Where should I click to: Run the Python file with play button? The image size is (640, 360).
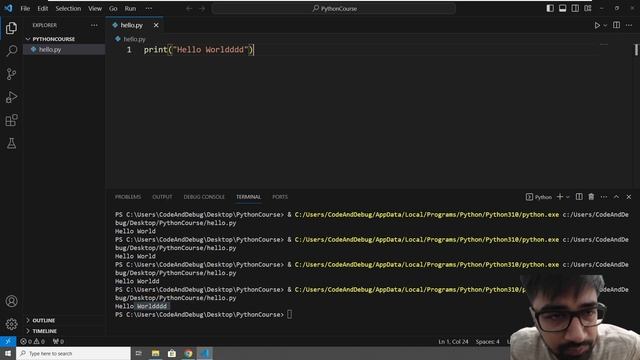[x=597, y=25]
